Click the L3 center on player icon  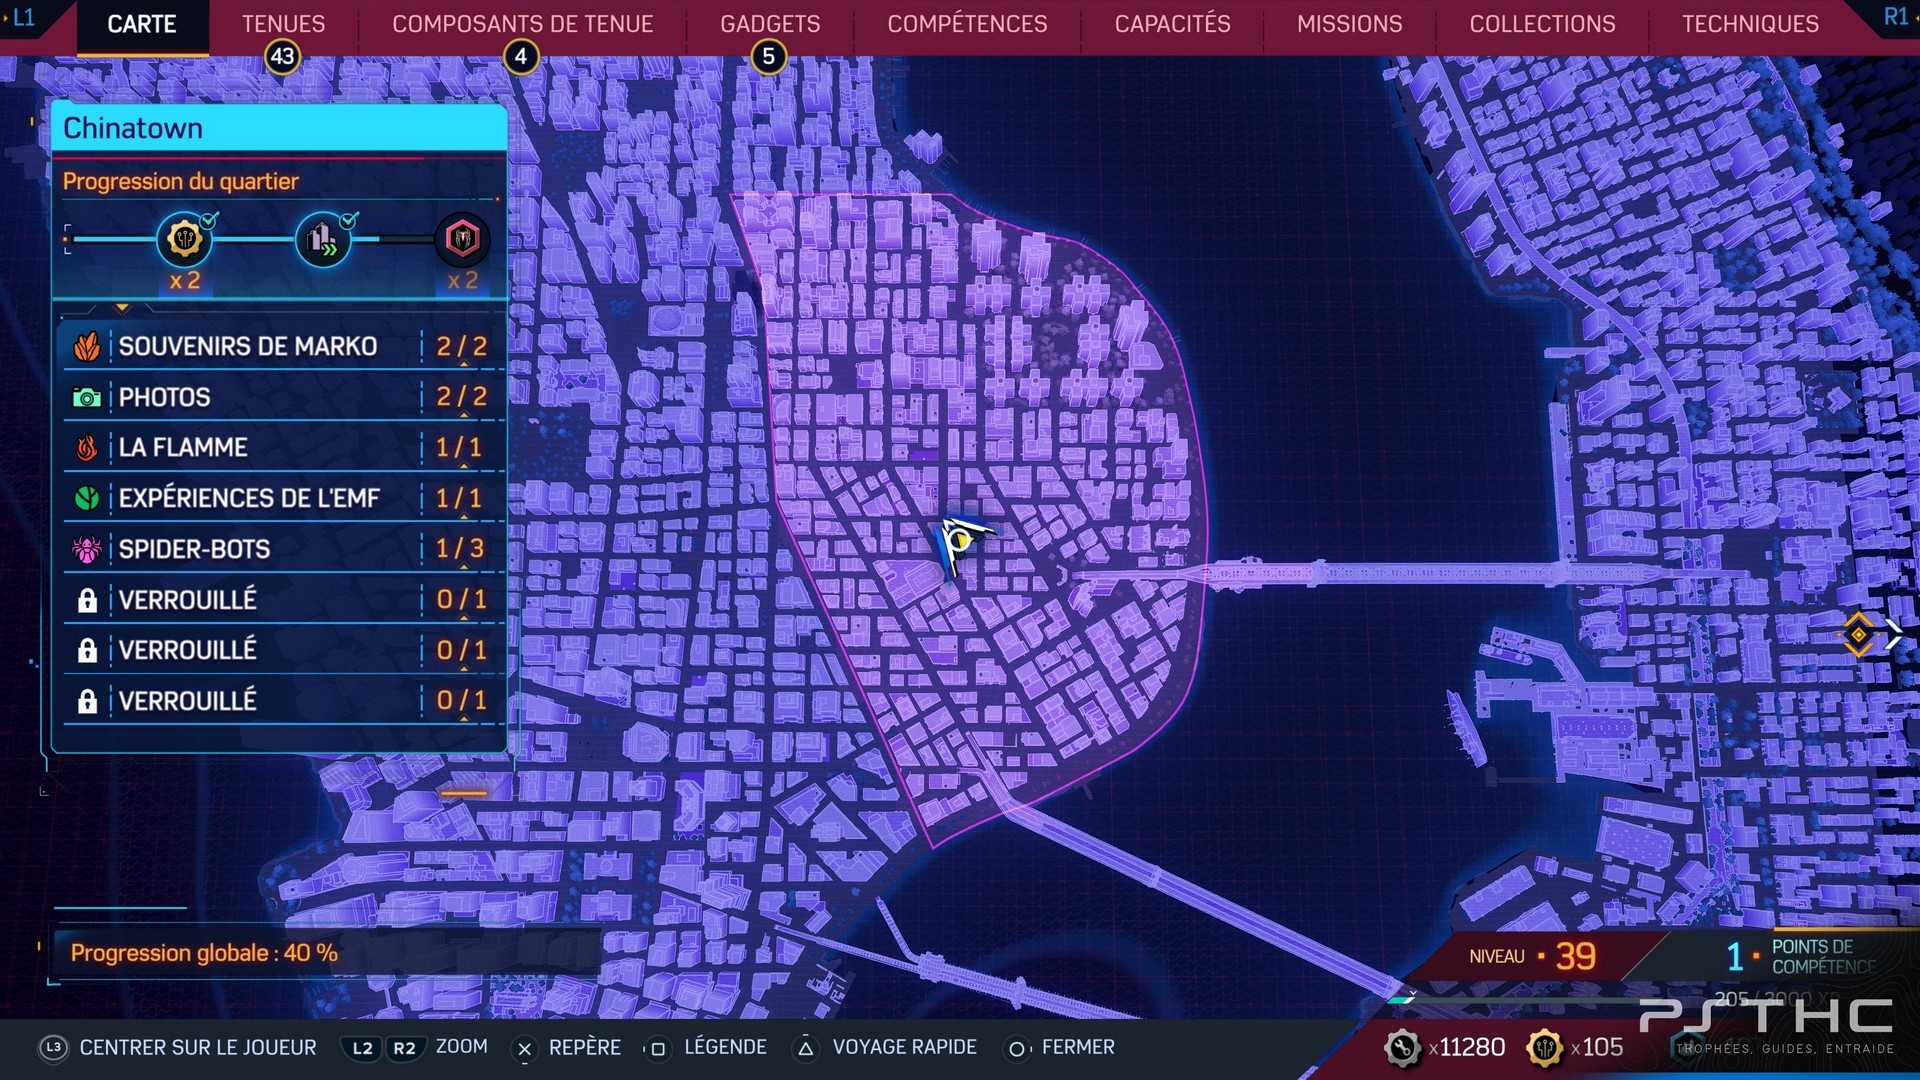click(x=53, y=1047)
